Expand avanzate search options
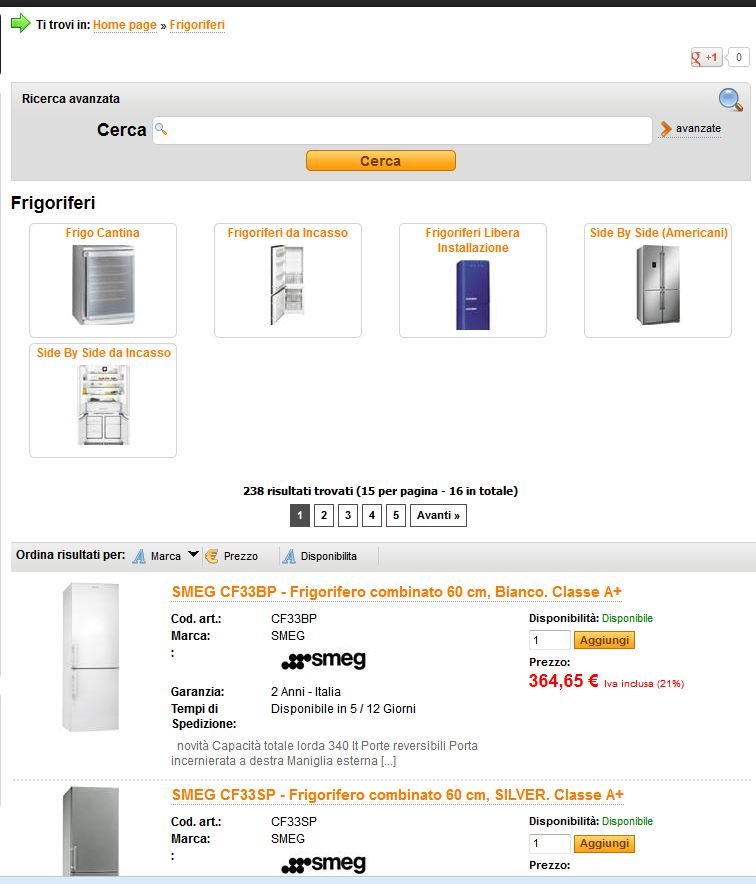 698,129
